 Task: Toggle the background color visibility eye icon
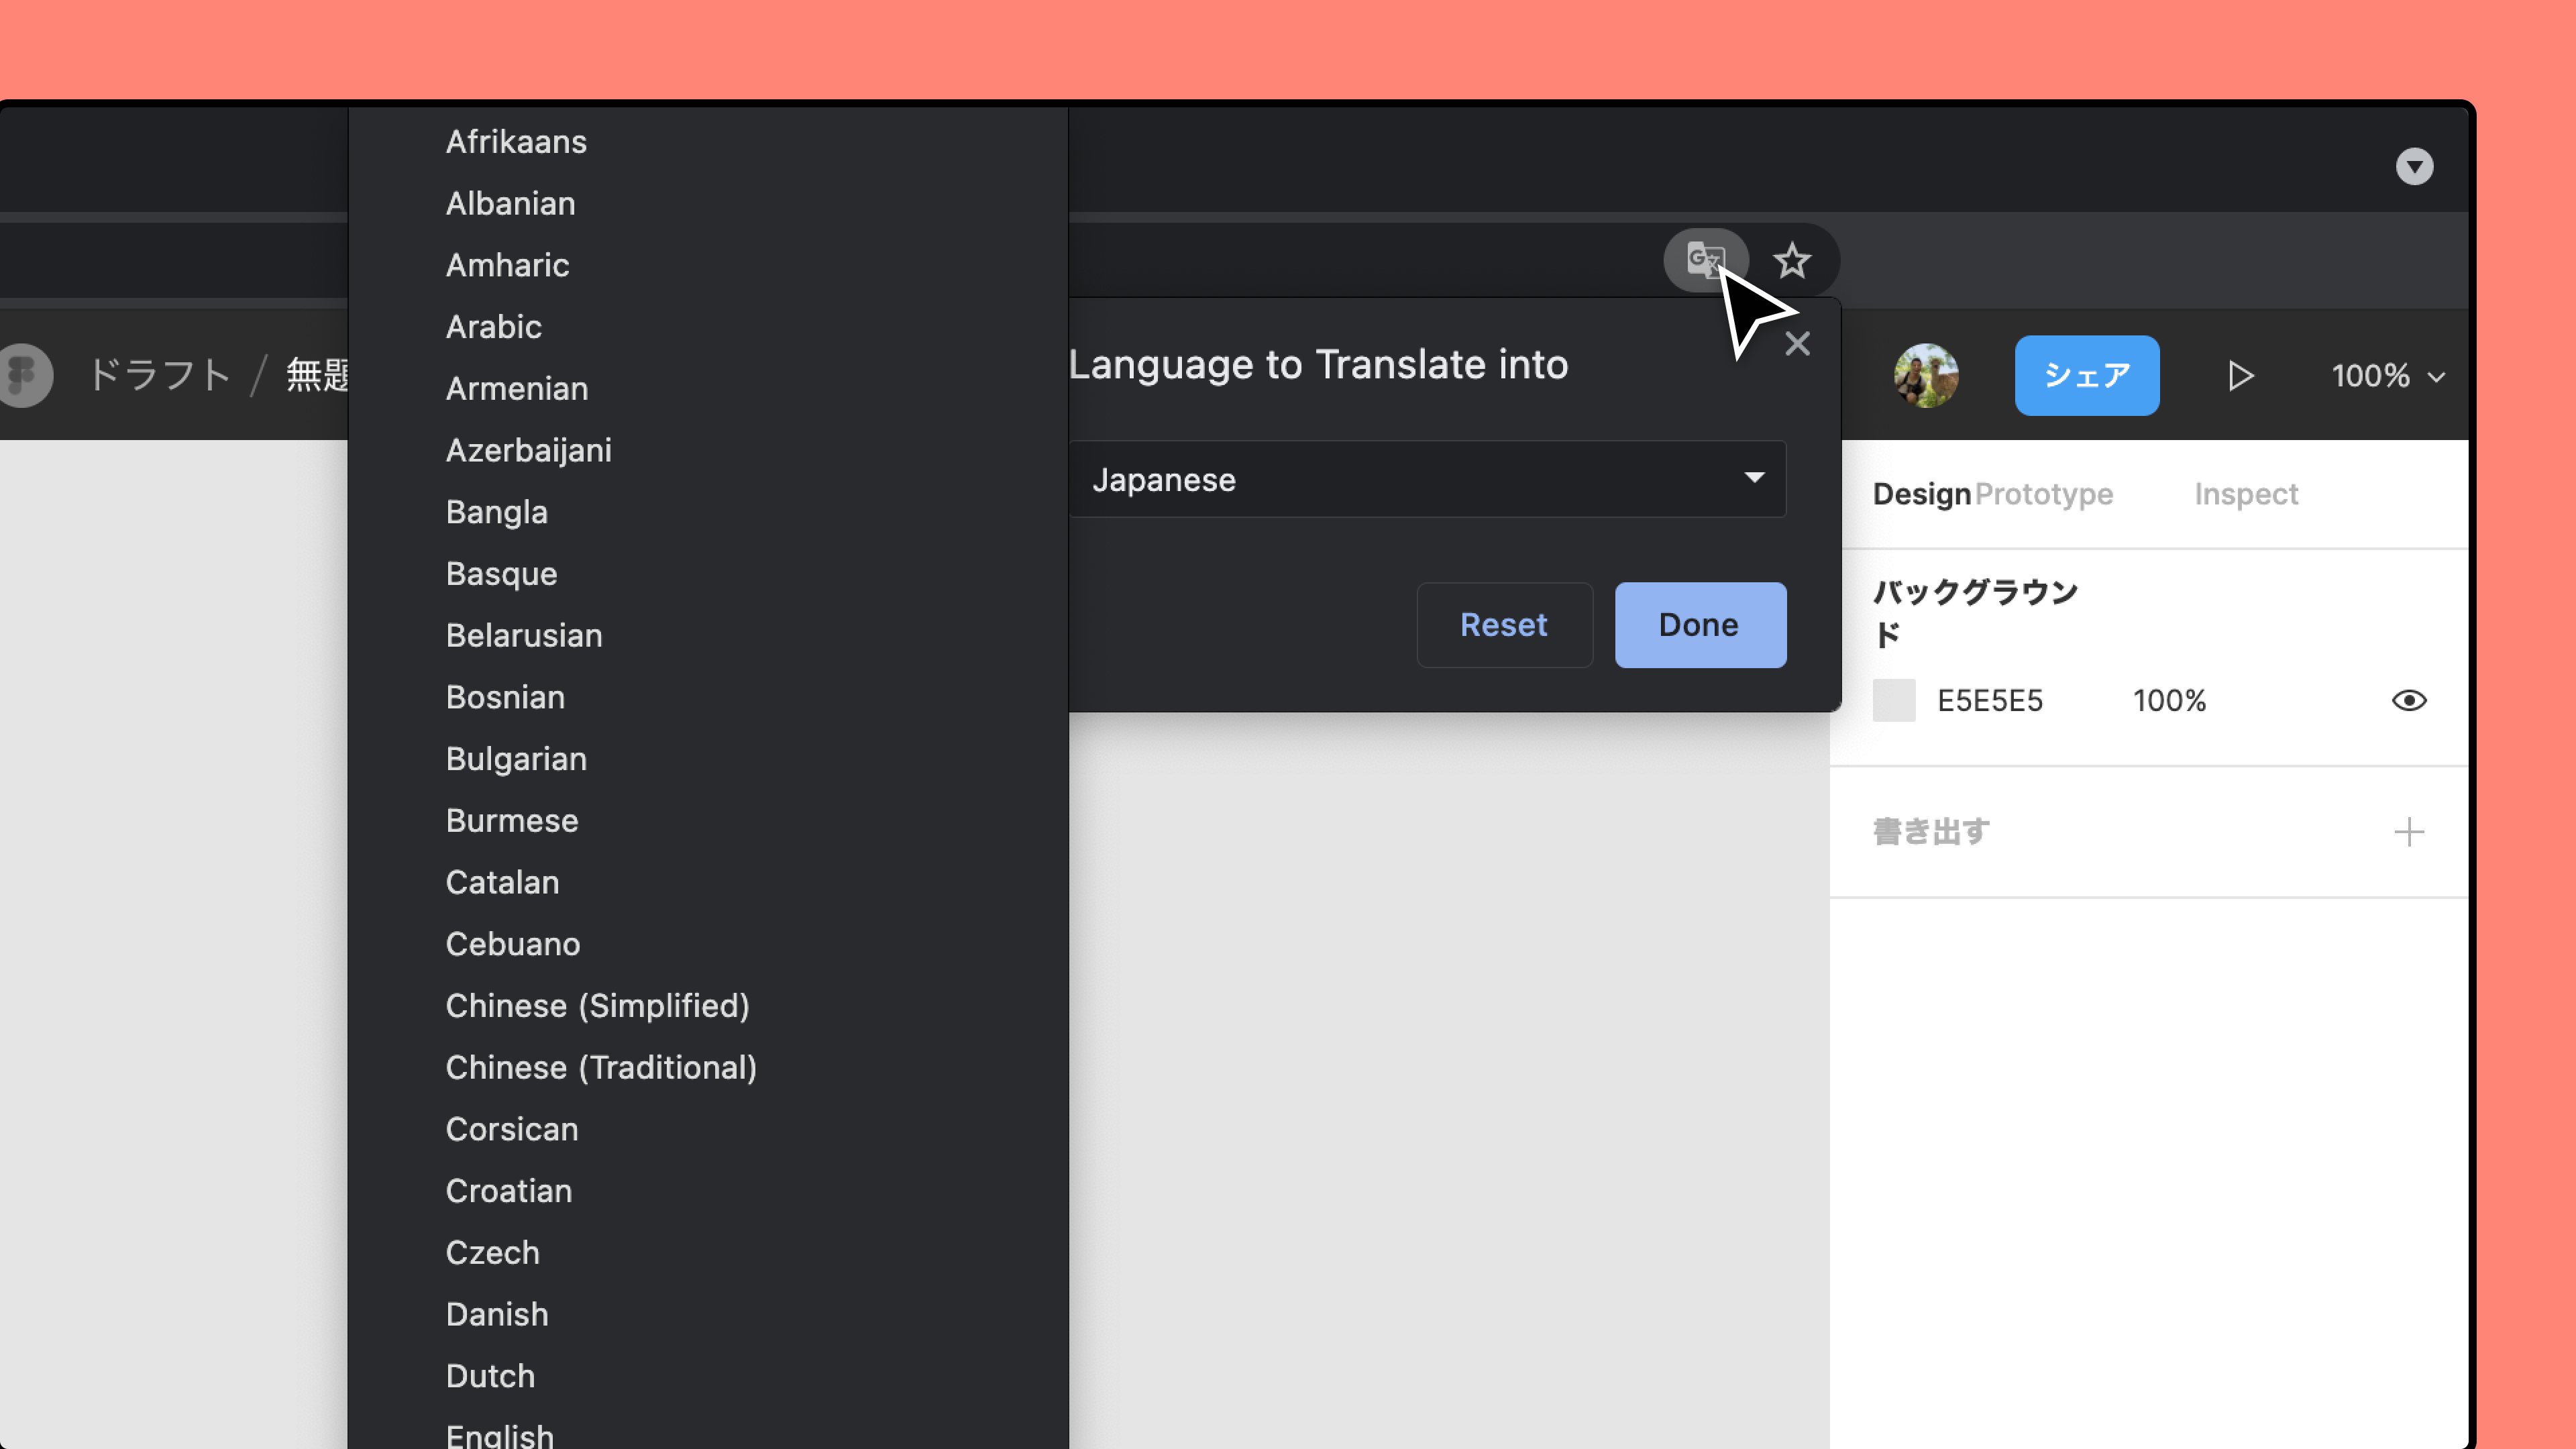[2410, 700]
